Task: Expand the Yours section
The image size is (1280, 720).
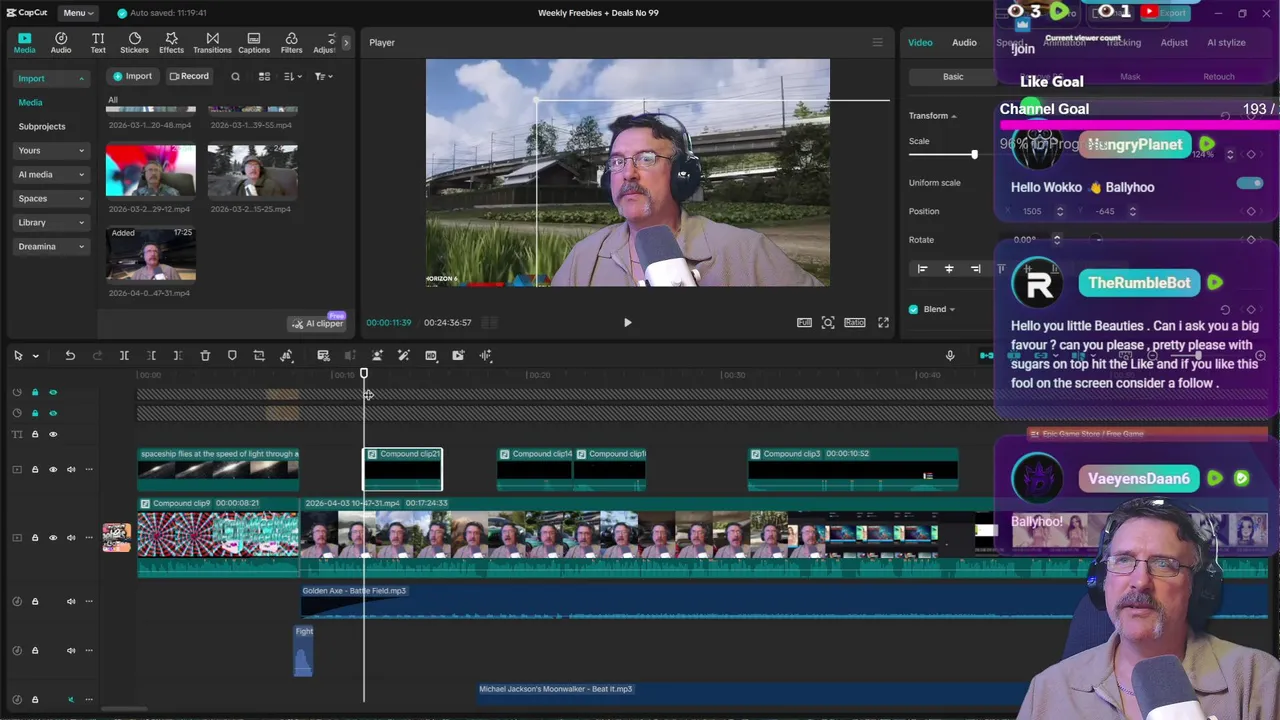Action: click(x=51, y=150)
